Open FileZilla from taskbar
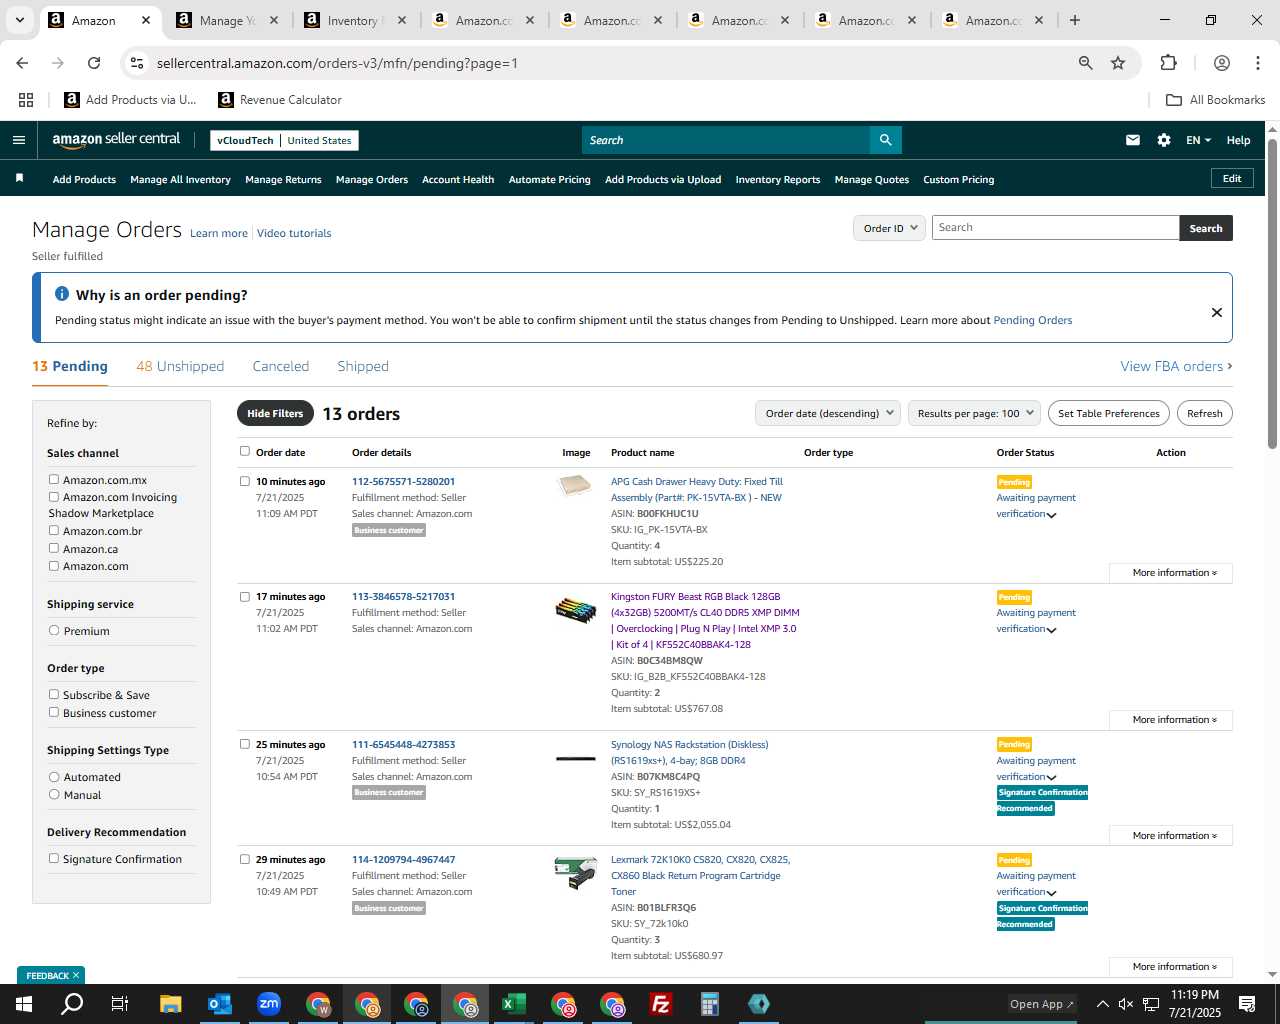 660,1004
